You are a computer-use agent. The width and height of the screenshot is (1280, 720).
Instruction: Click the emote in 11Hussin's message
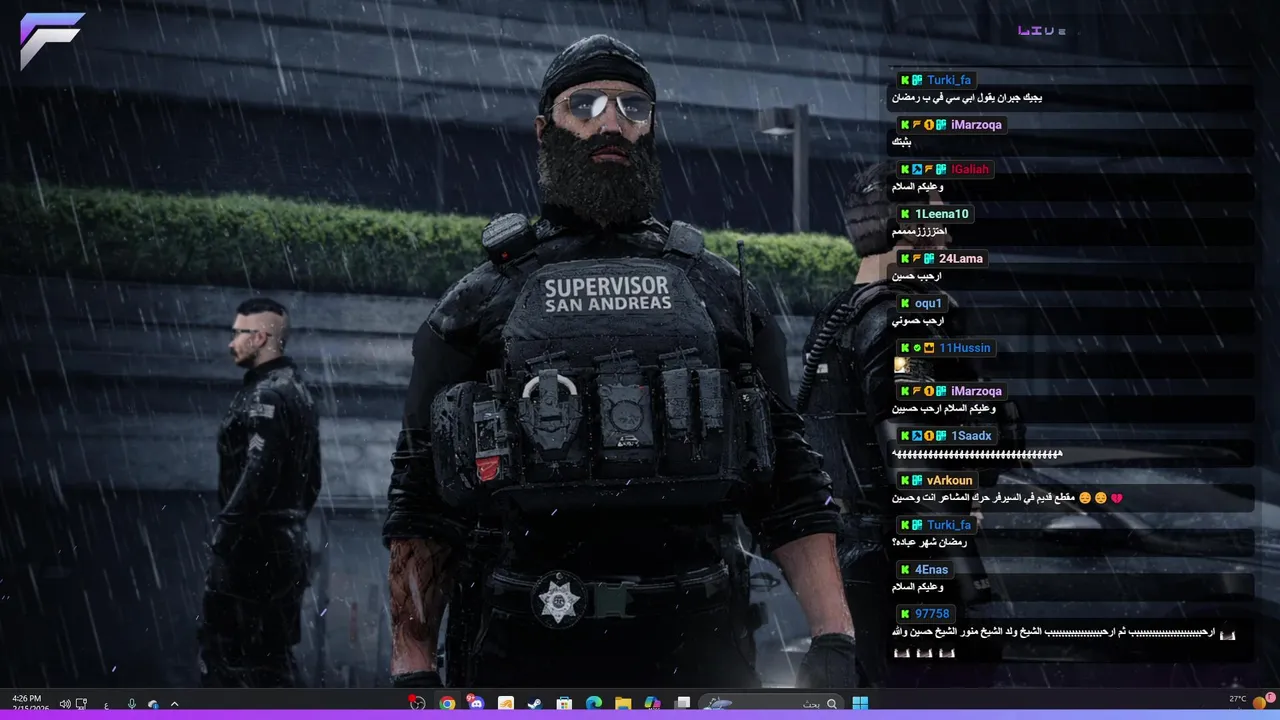pyautogui.click(x=902, y=365)
